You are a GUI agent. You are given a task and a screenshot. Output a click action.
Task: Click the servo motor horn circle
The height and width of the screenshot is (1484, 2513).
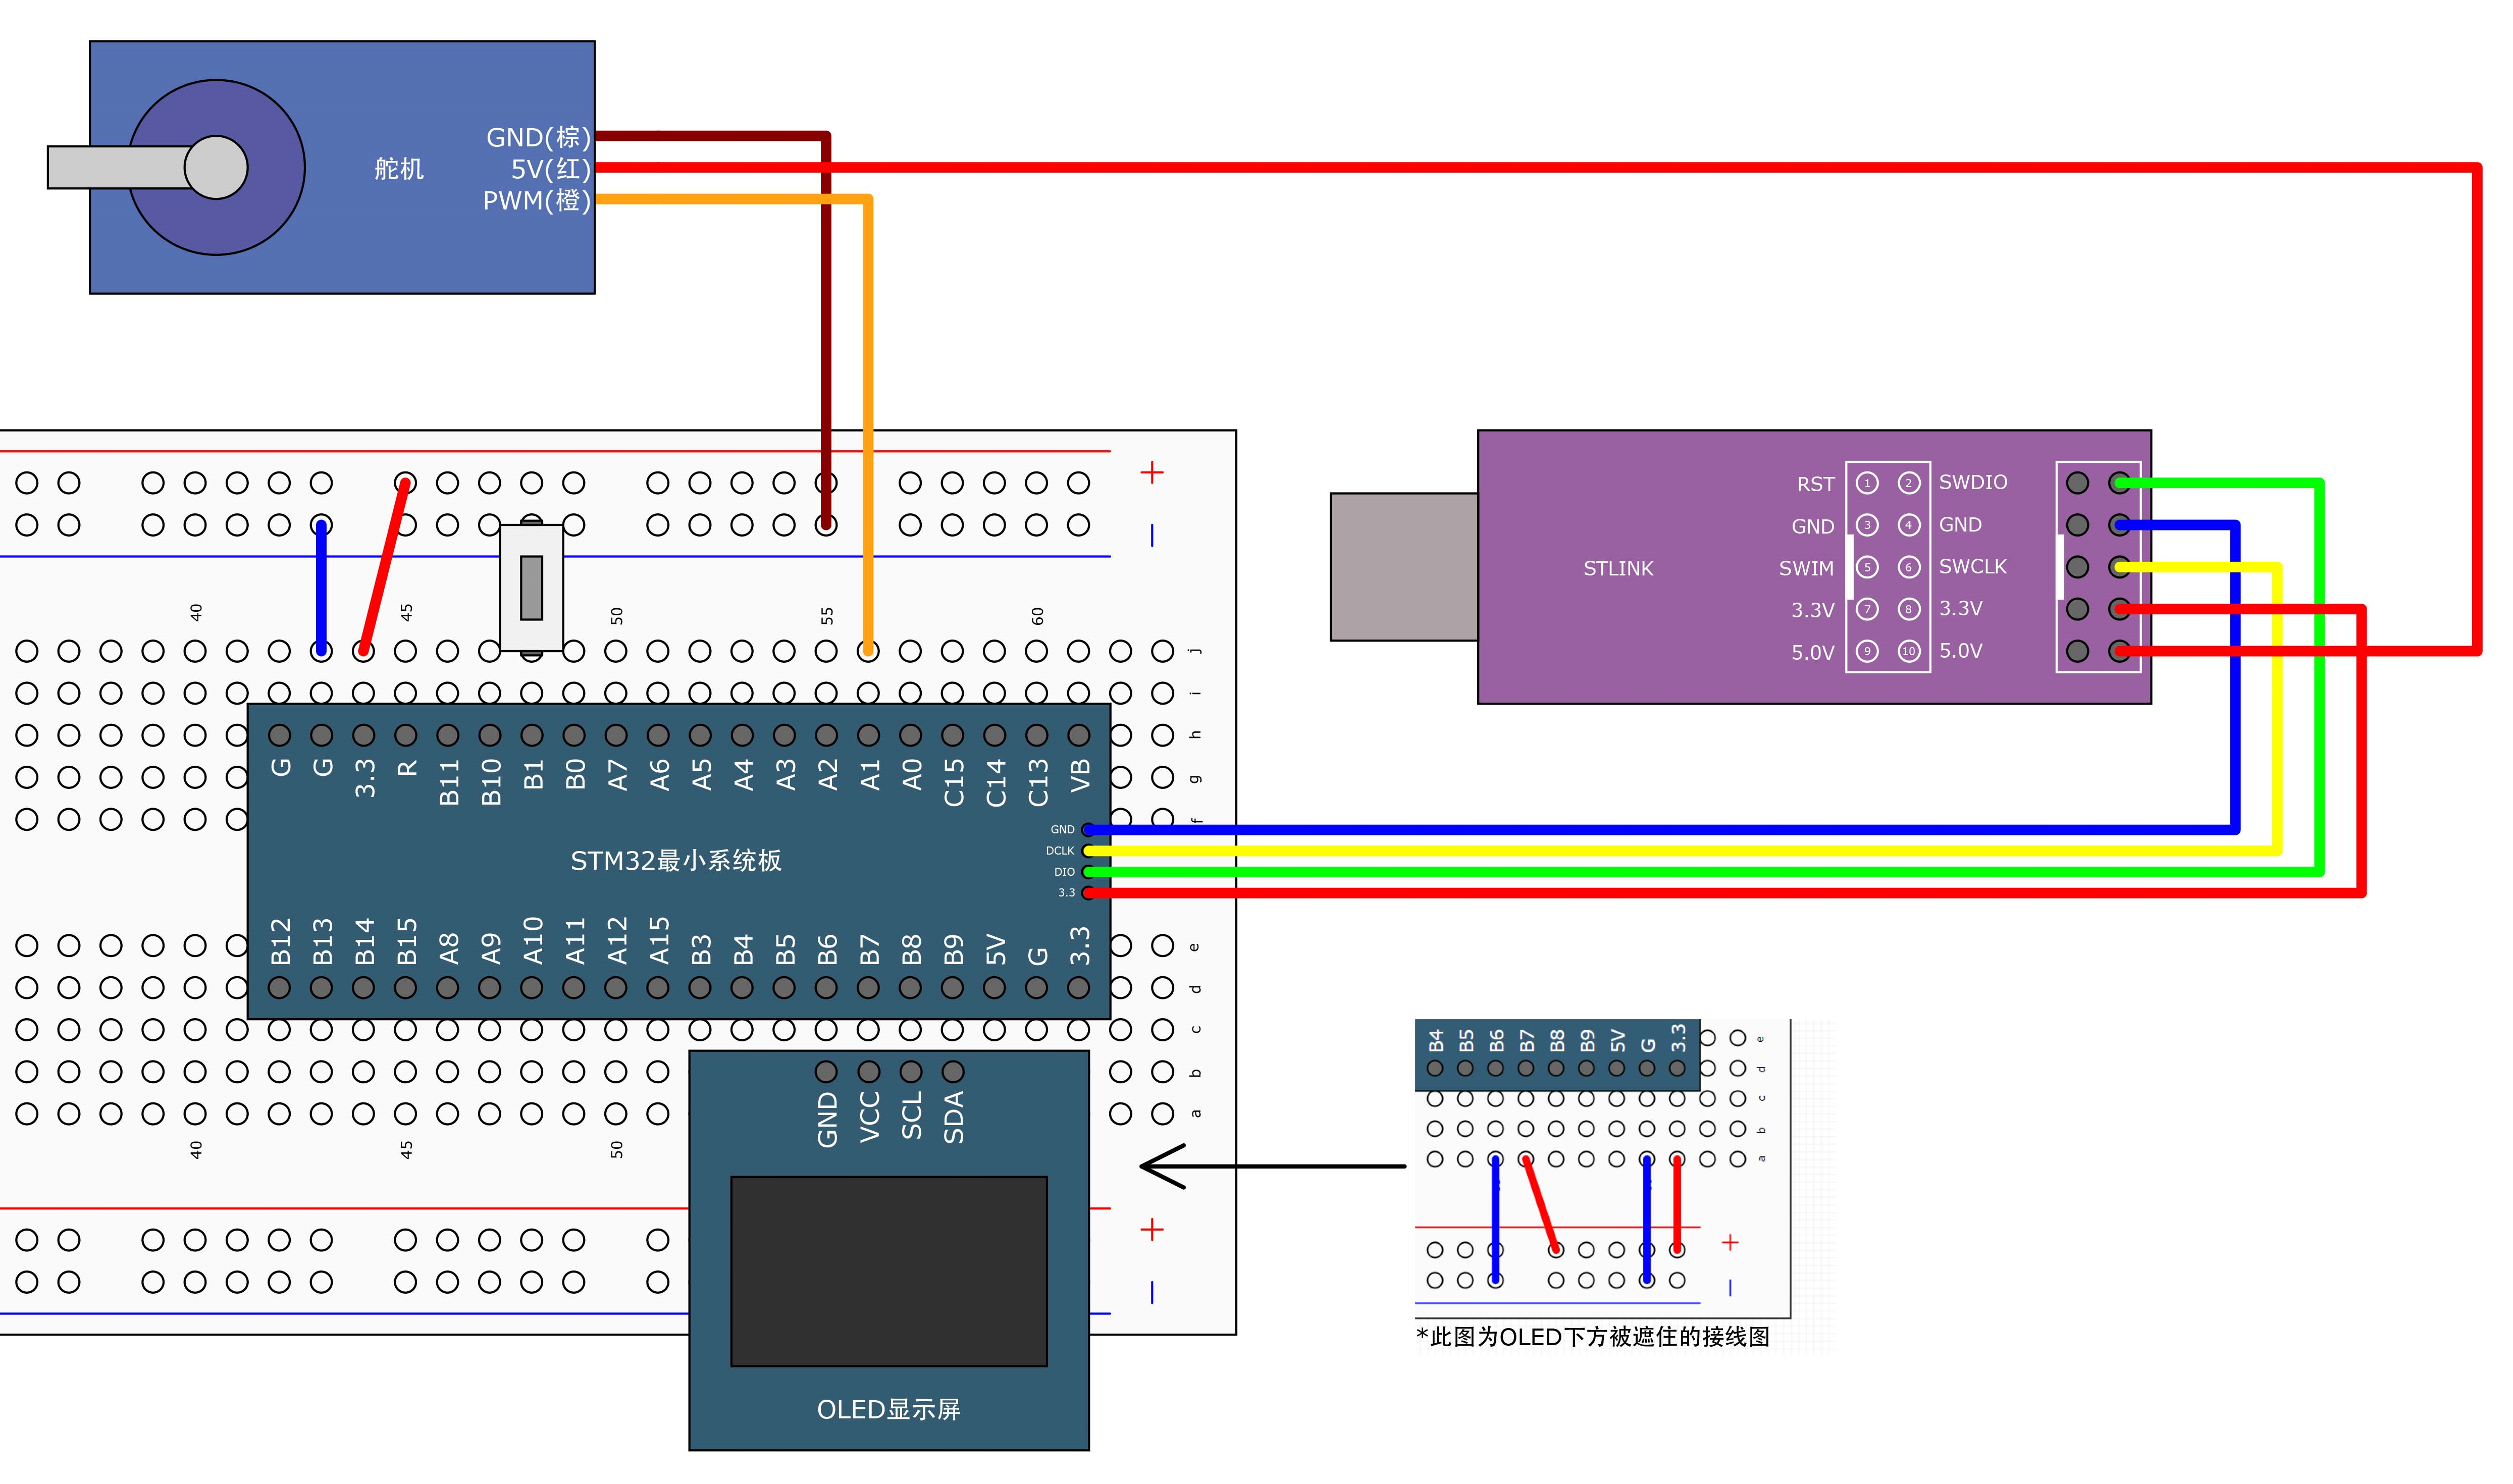tap(216, 167)
